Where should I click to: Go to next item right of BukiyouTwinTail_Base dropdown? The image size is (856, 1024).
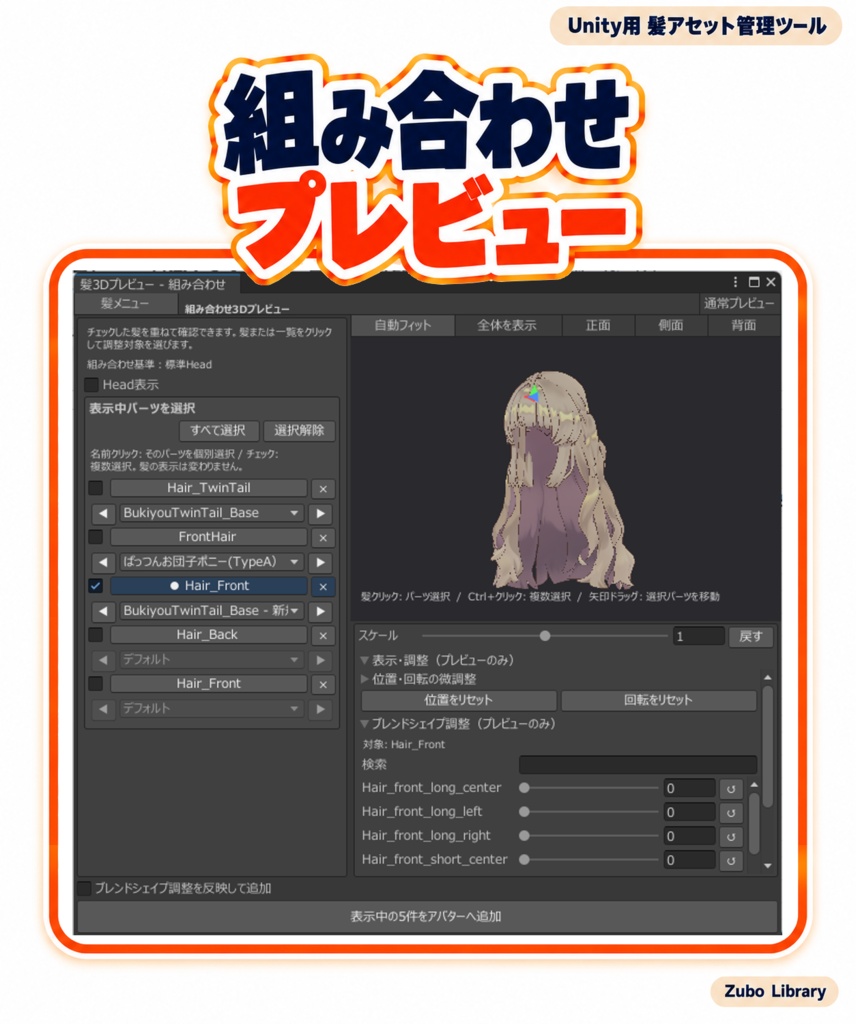point(321,513)
